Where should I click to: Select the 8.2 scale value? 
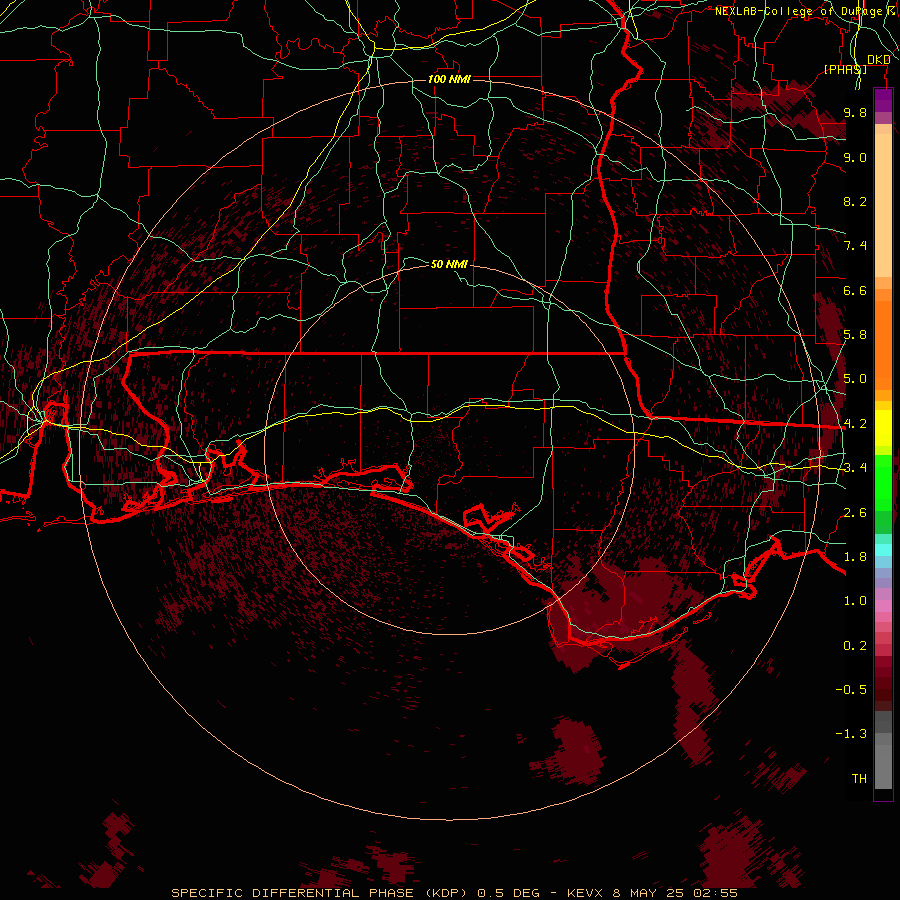pos(855,201)
